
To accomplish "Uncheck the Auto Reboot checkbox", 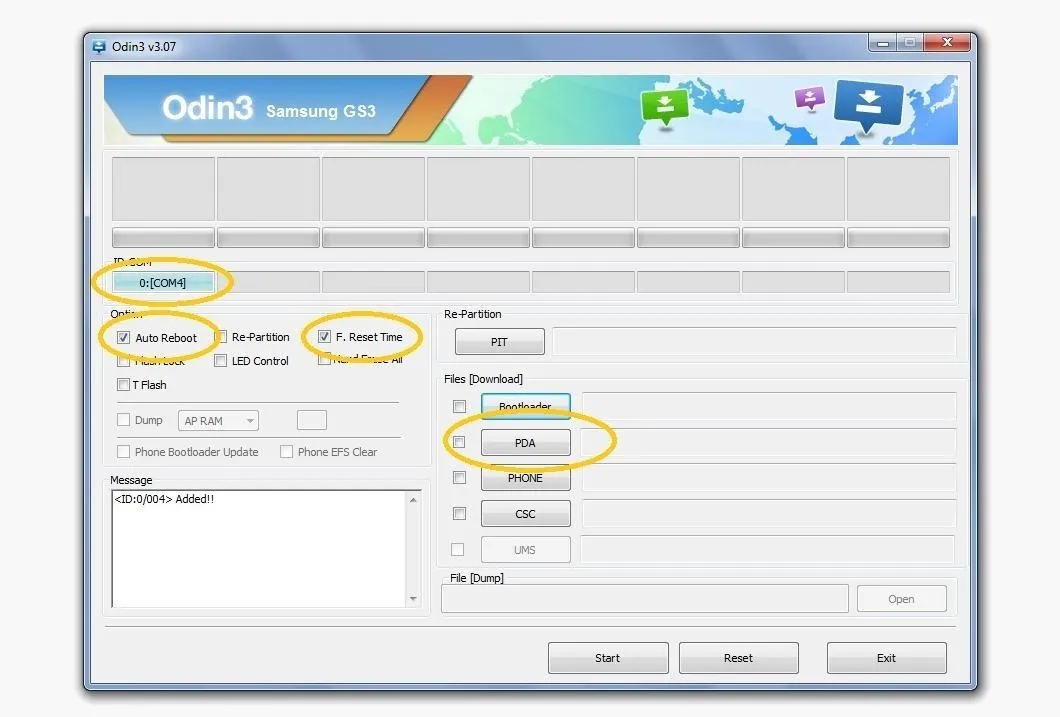I will (x=123, y=337).
